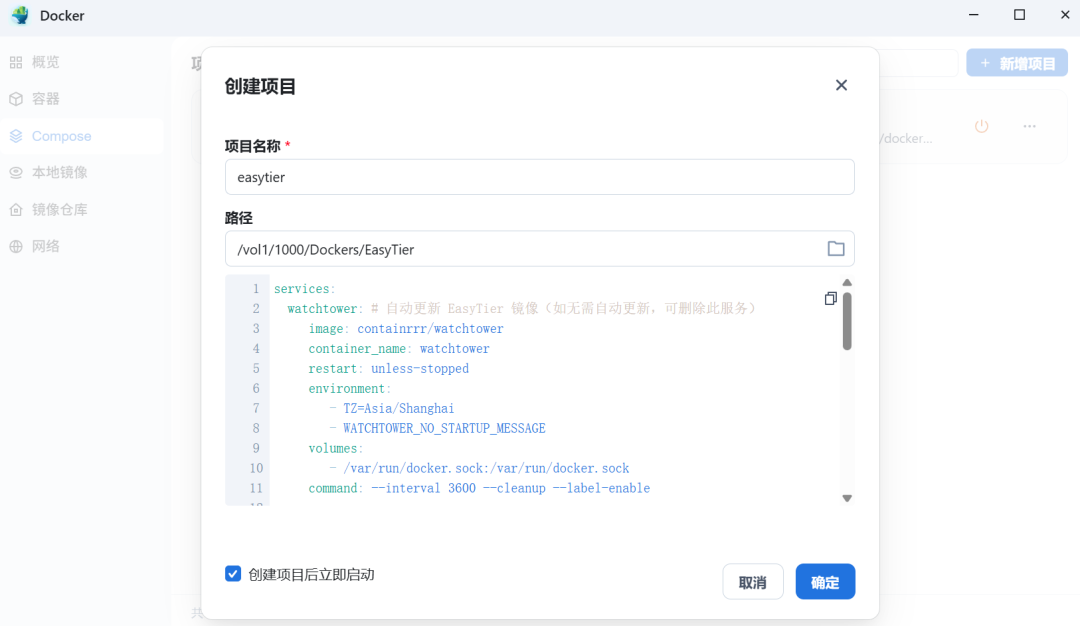Close the 创建项目 dialog
The image size is (1080, 626).
tap(841, 85)
